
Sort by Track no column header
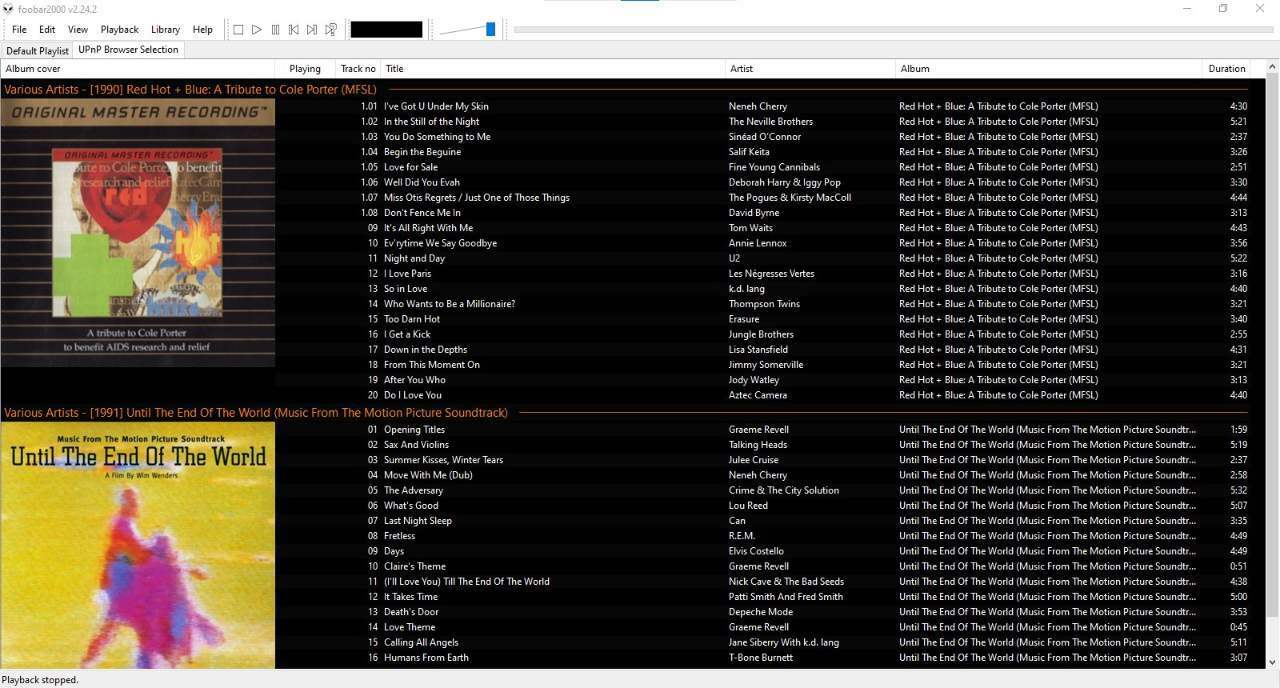[358, 69]
